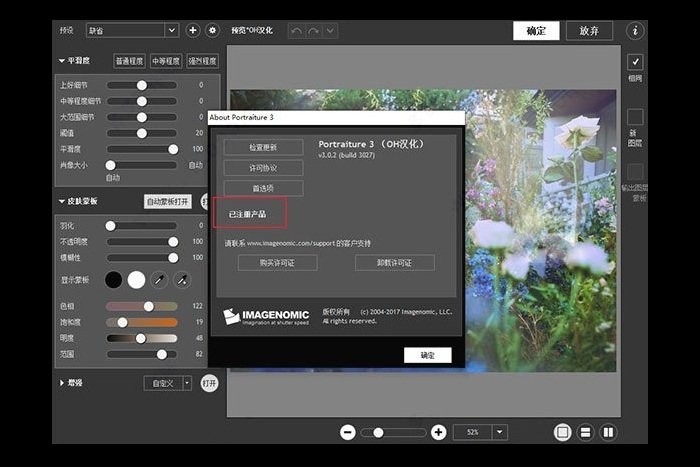Click the zoom in plus icon
Image resolution: width=700 pixels, height=467 pixels.
(438, 432)
